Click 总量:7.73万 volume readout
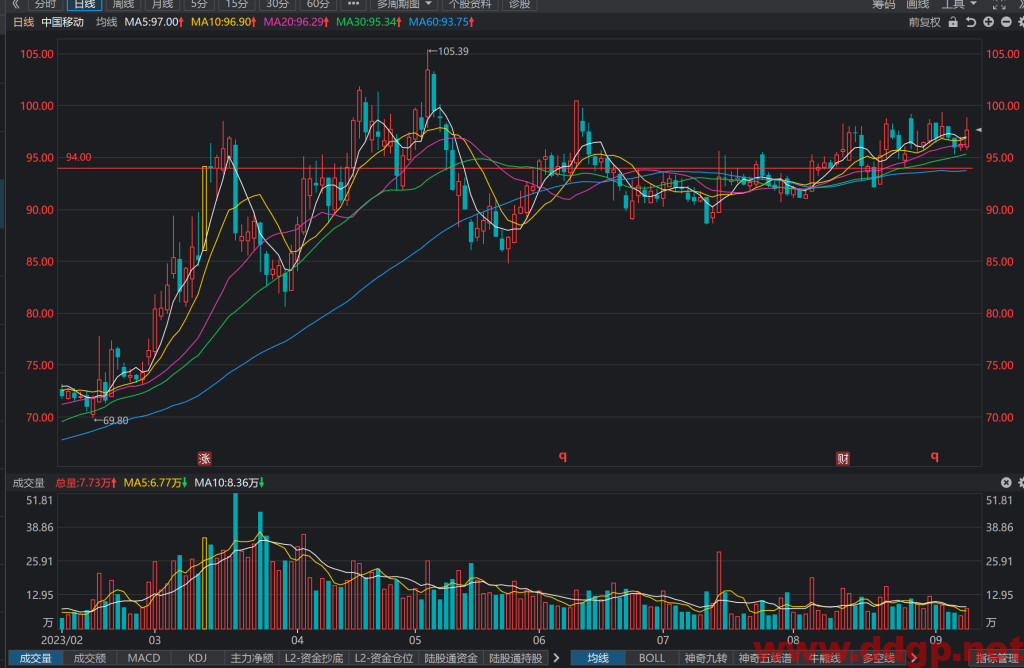1024x668 pixels. coord(86,483)
